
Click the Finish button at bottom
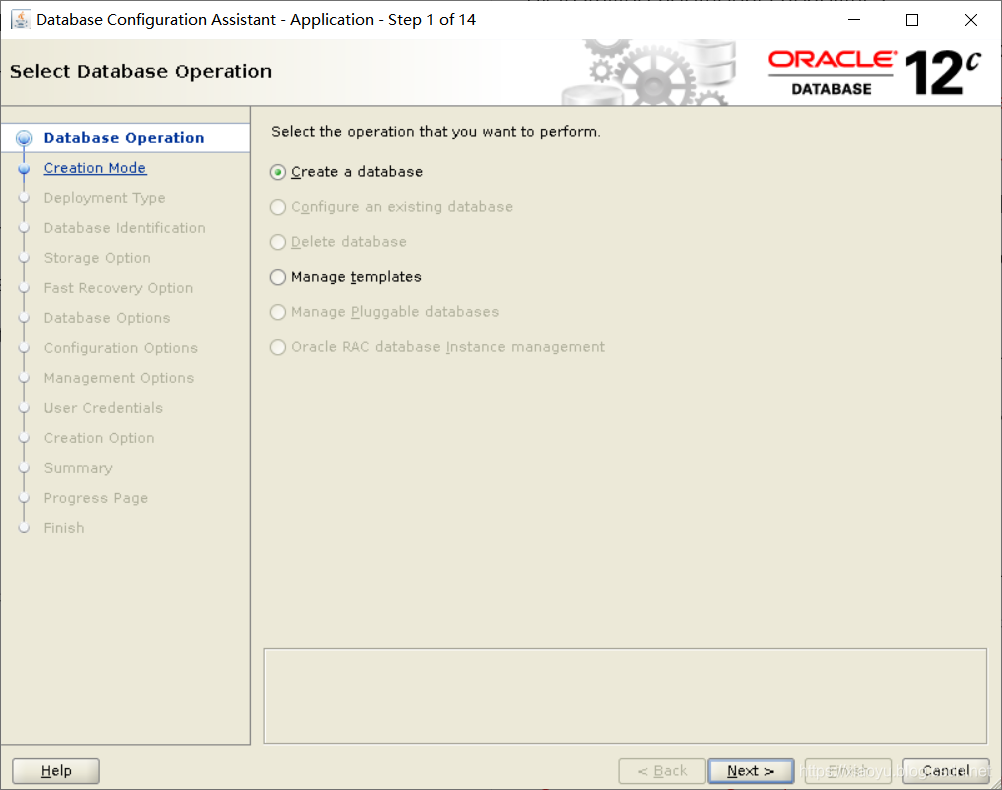point(848,771)
